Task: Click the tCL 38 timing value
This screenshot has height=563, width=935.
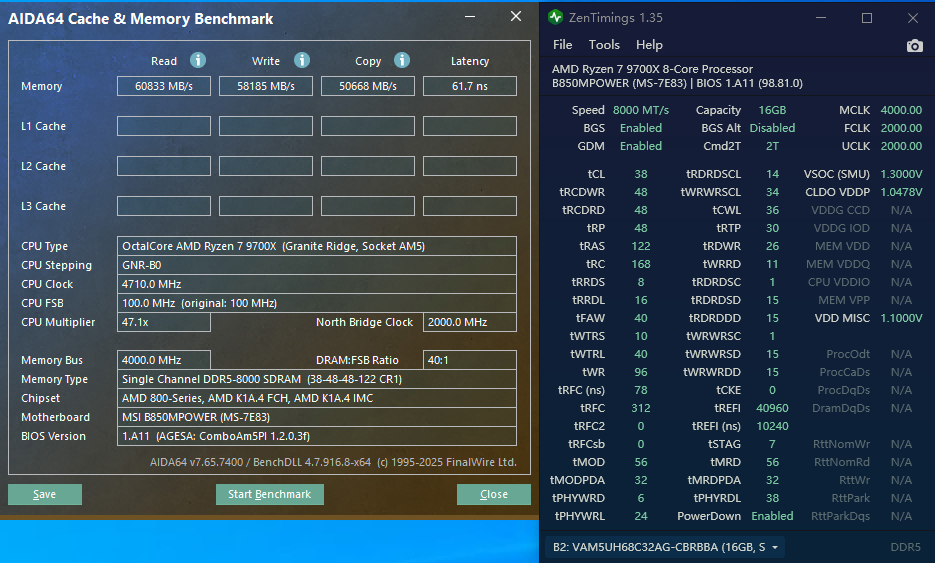Action: click(x=641, y=174)
